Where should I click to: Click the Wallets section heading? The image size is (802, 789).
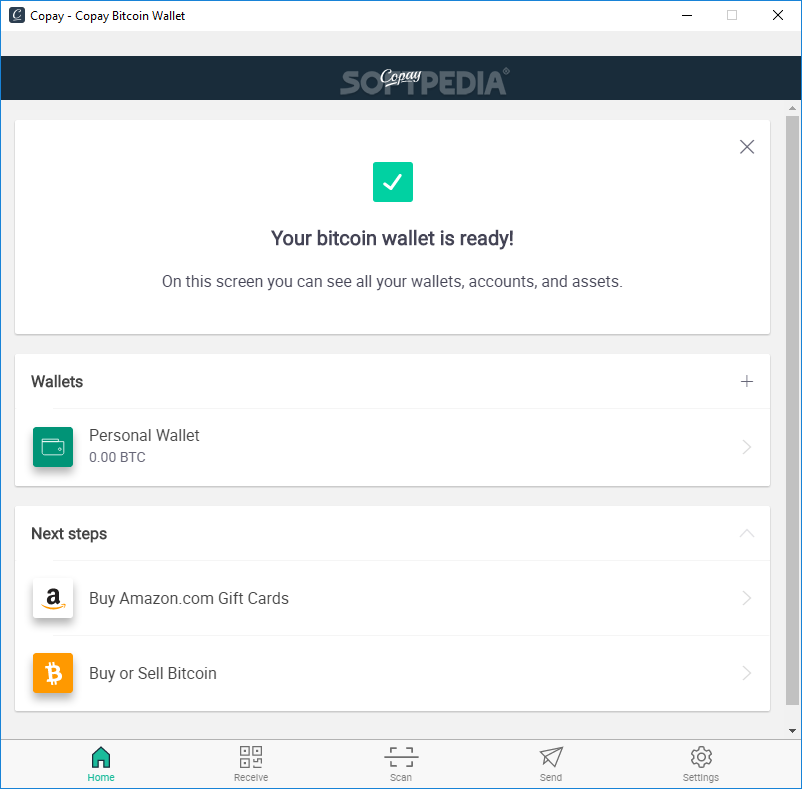pos(57,381)
